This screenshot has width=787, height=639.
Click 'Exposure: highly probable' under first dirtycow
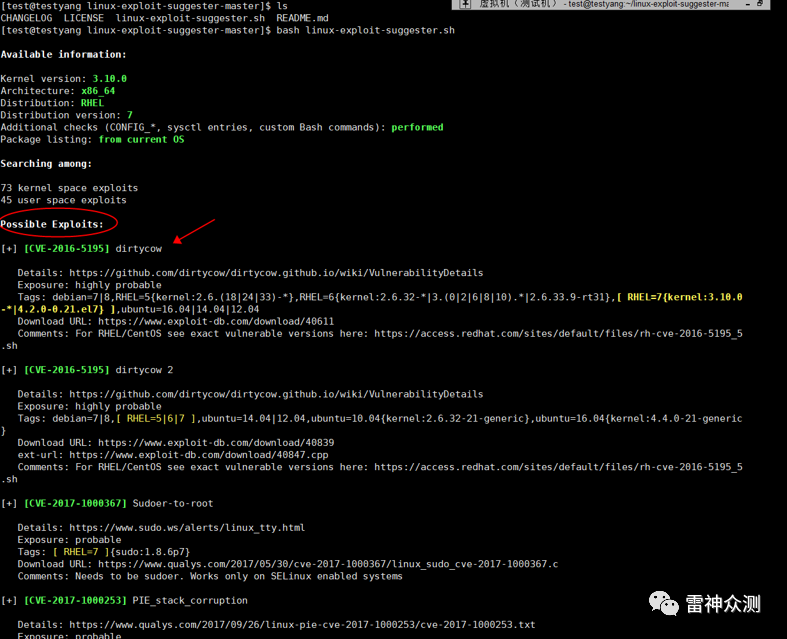coord(89,285)
